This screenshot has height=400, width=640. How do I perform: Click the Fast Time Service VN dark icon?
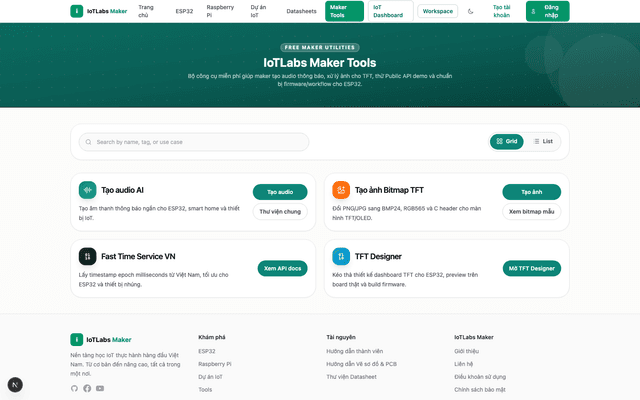tap(87, 256)
